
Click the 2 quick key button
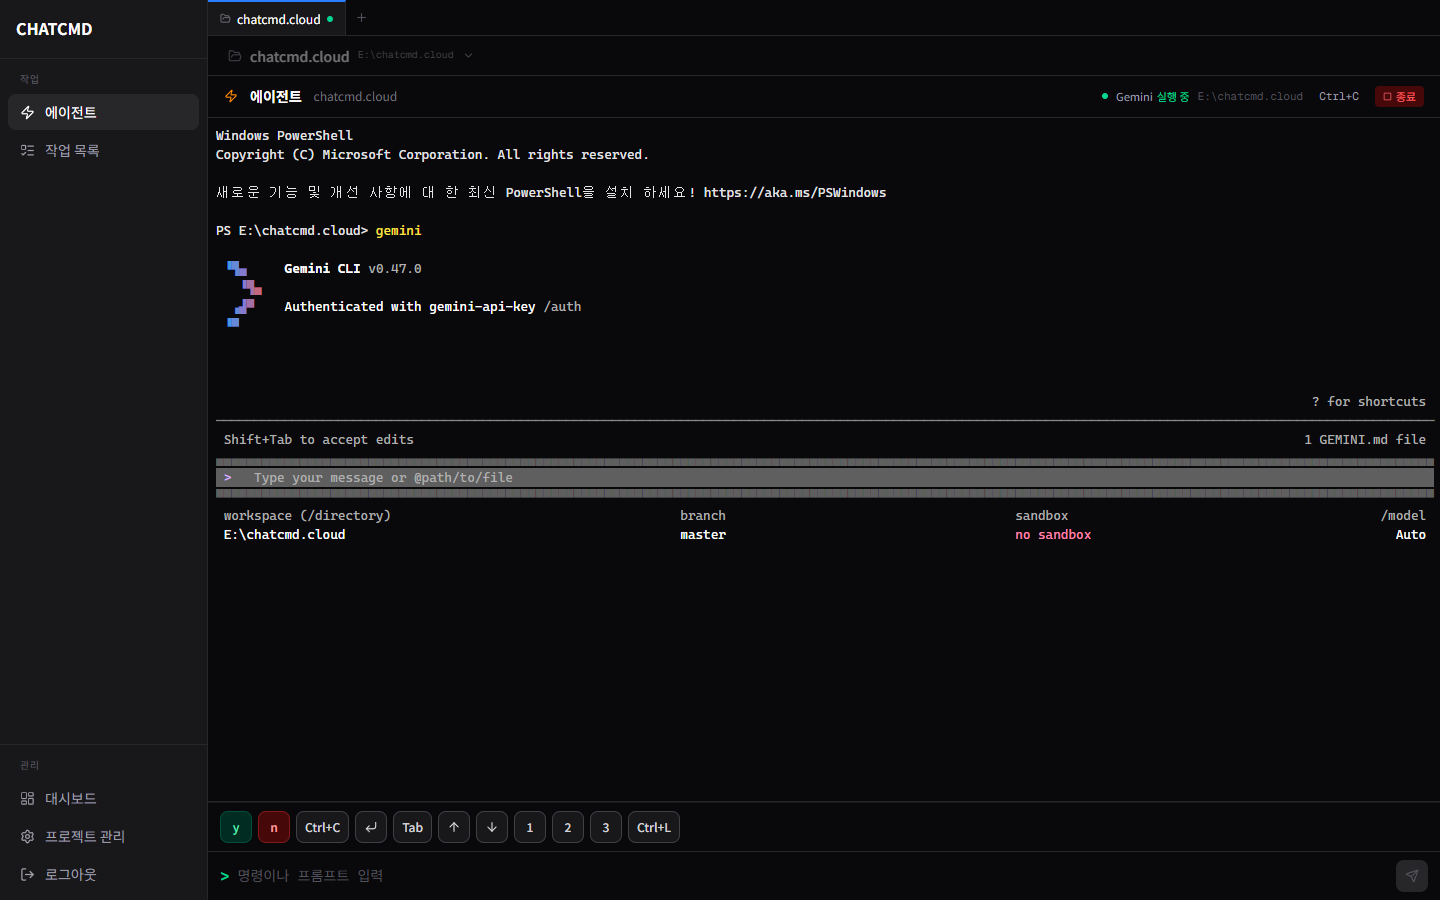pyautogui.click(x=568, y=827)
